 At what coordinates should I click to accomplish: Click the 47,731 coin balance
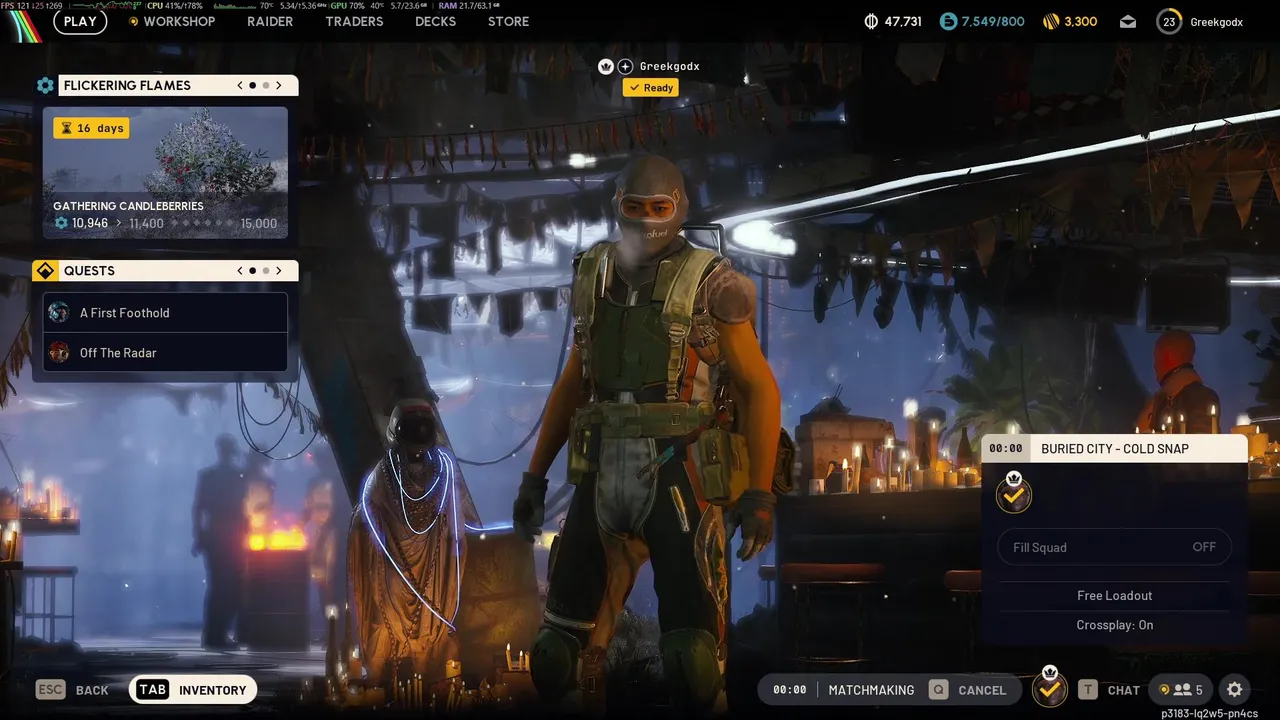point(903,21)
